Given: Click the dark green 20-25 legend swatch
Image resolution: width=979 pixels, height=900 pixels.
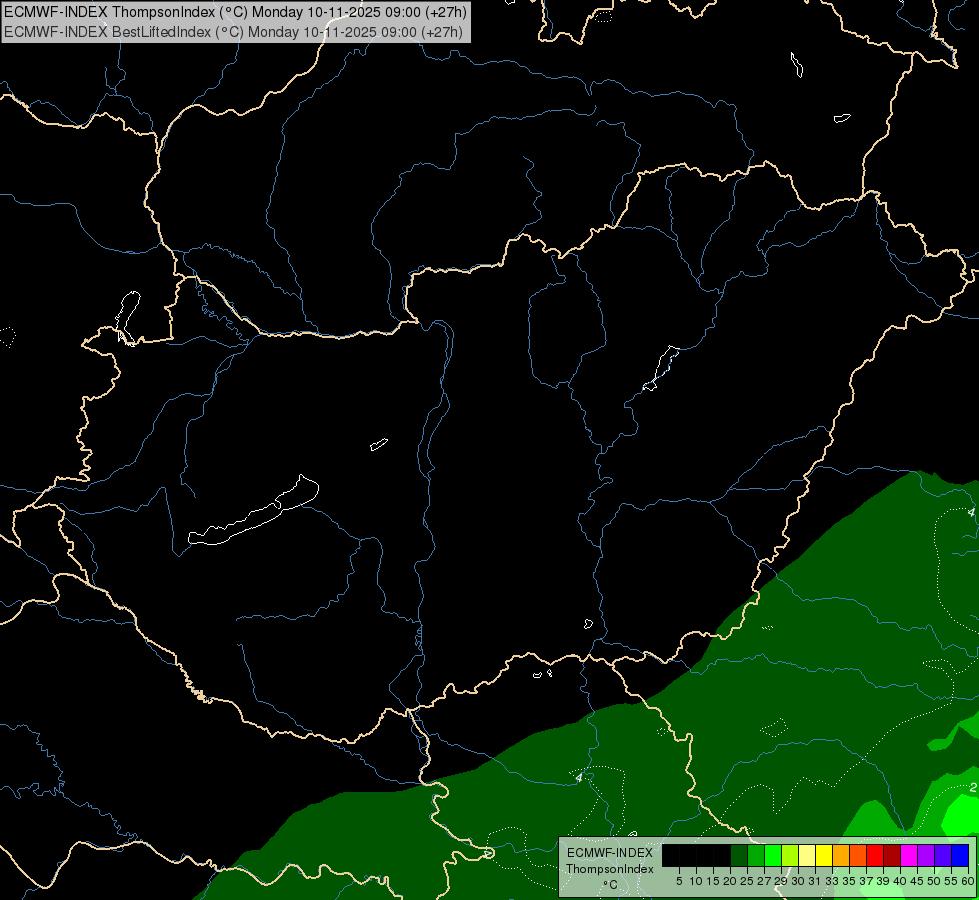Looking at the screenshot, I should click(739, 856).
